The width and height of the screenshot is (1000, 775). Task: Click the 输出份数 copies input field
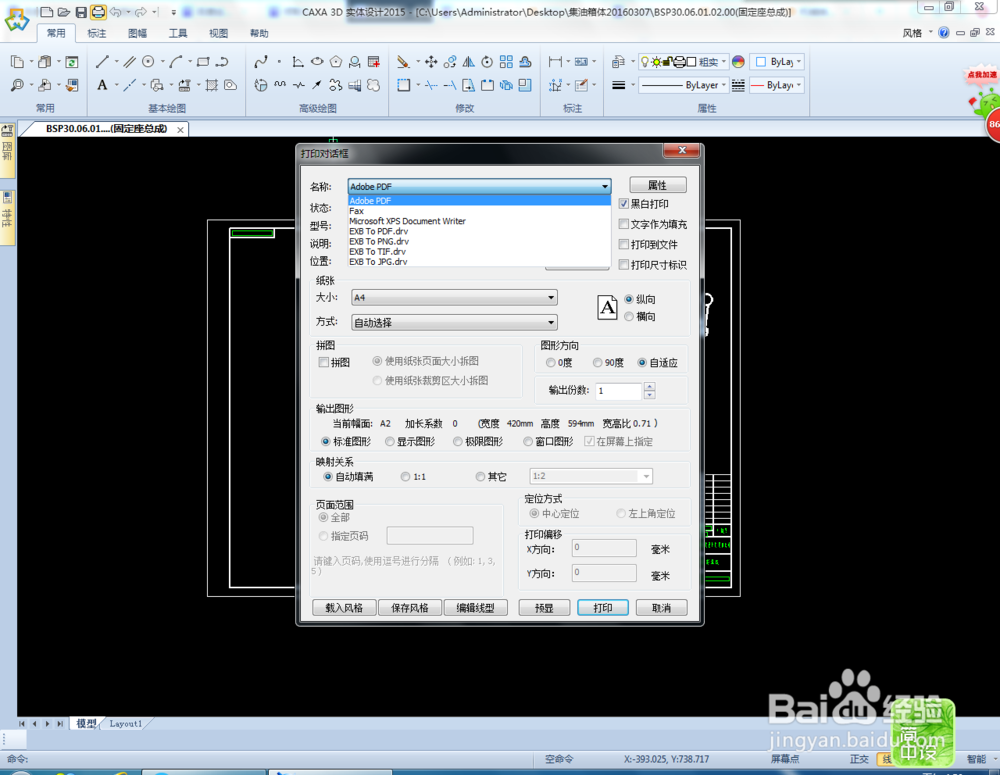point(618,390)
